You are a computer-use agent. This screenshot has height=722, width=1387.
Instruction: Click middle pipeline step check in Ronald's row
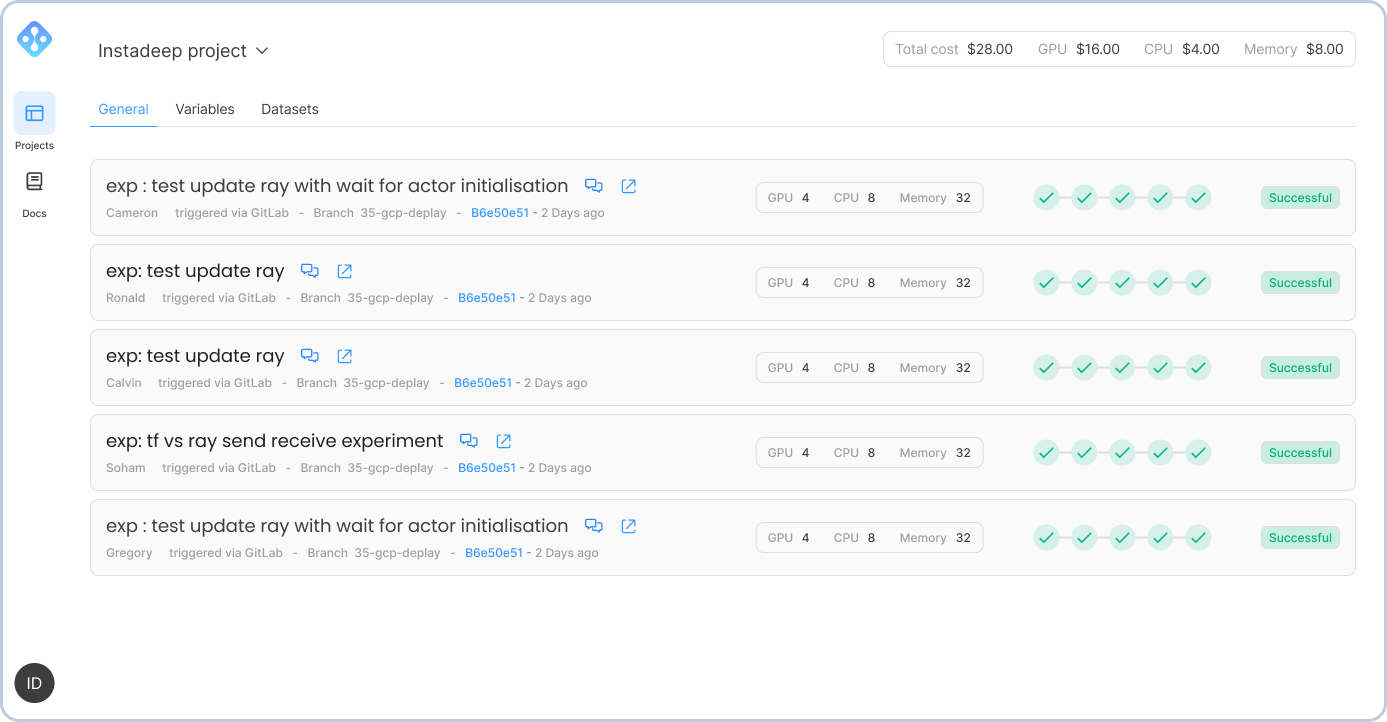(1122, 283)
